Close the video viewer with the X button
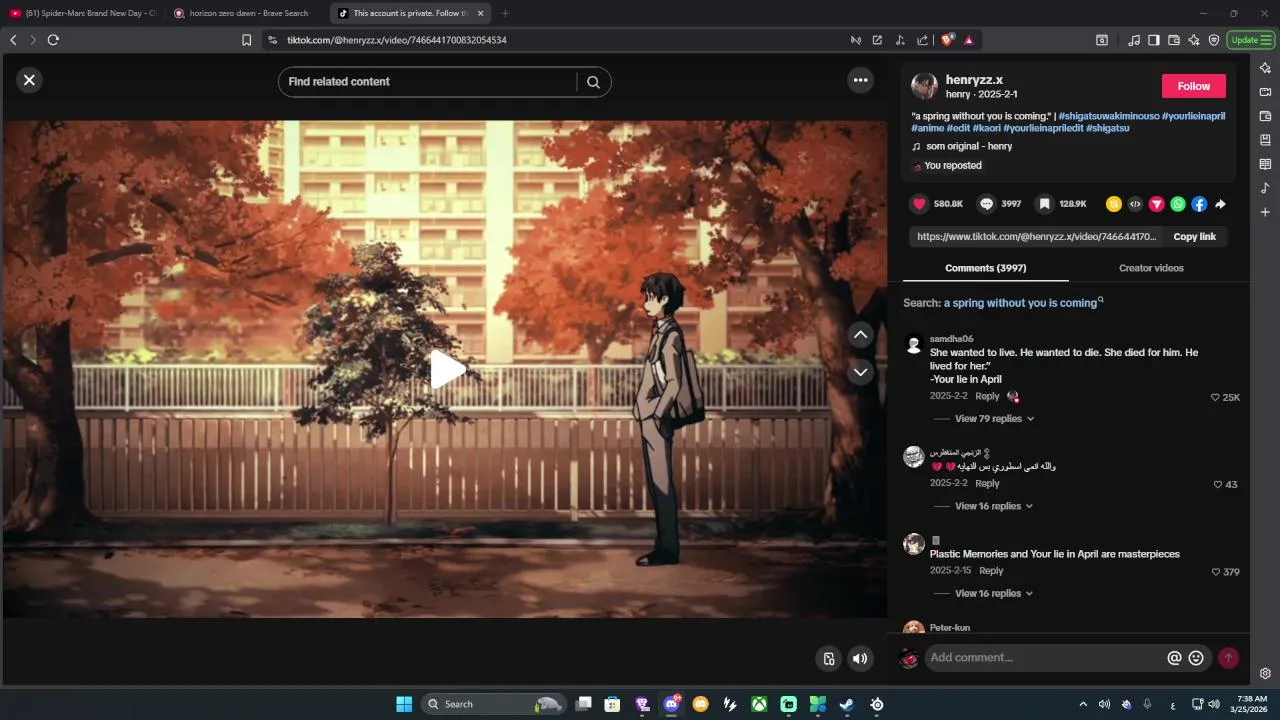The image size is (1280, 720). pyautogui.click(x=29, y=80)
